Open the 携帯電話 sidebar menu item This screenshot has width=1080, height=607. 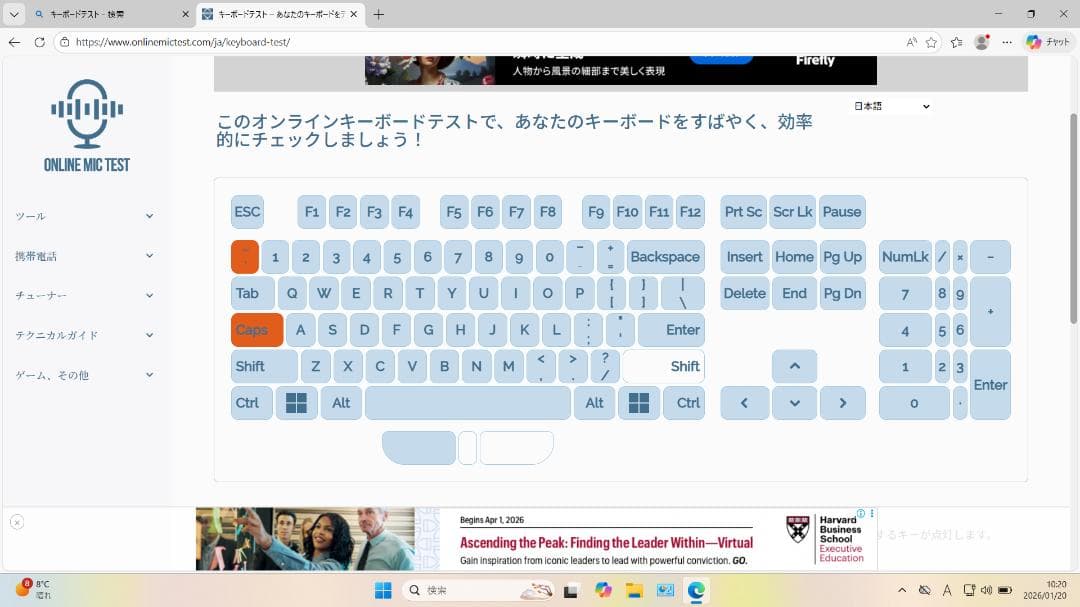click(x=84, y=256)
